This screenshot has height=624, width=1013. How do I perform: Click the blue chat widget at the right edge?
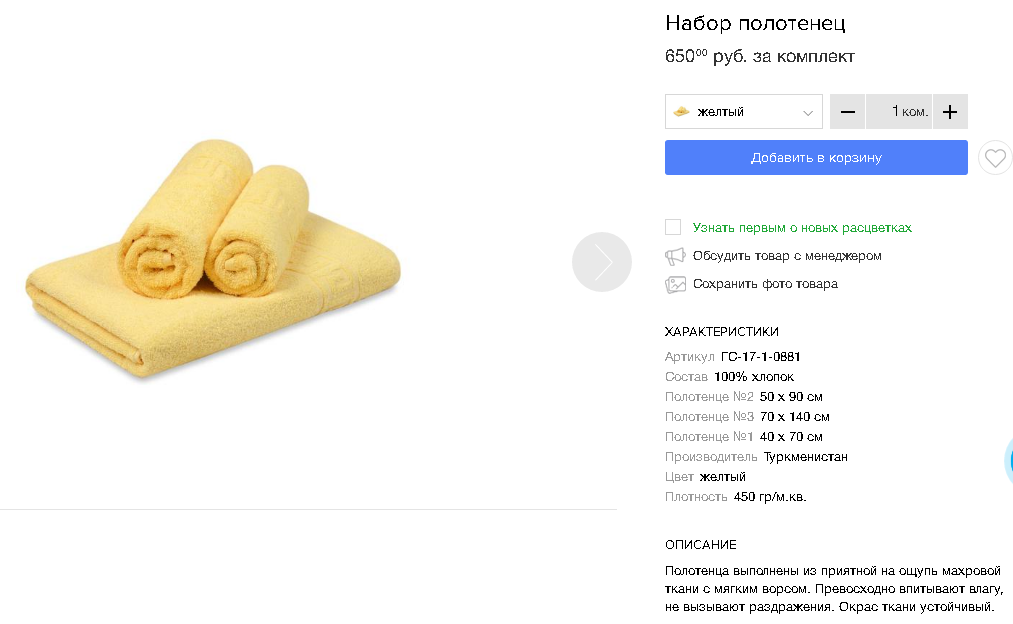tap(1008, 458)
